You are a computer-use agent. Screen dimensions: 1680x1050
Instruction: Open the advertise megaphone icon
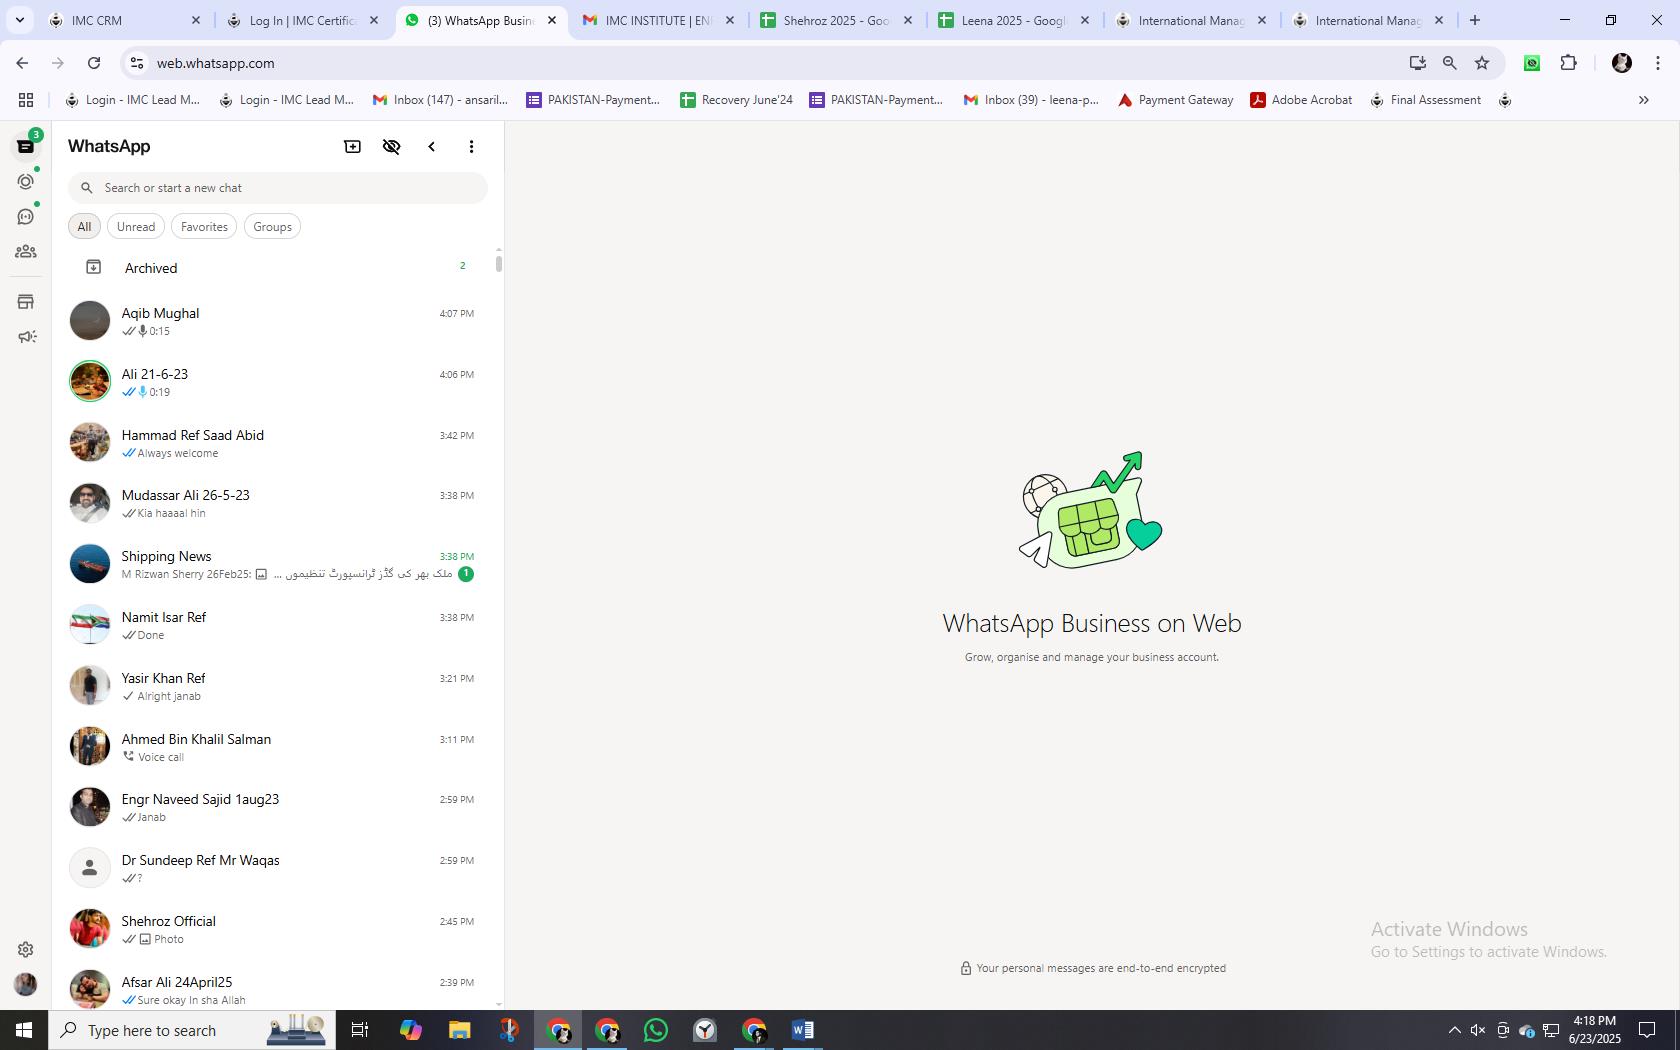click(x=26, y=337)
